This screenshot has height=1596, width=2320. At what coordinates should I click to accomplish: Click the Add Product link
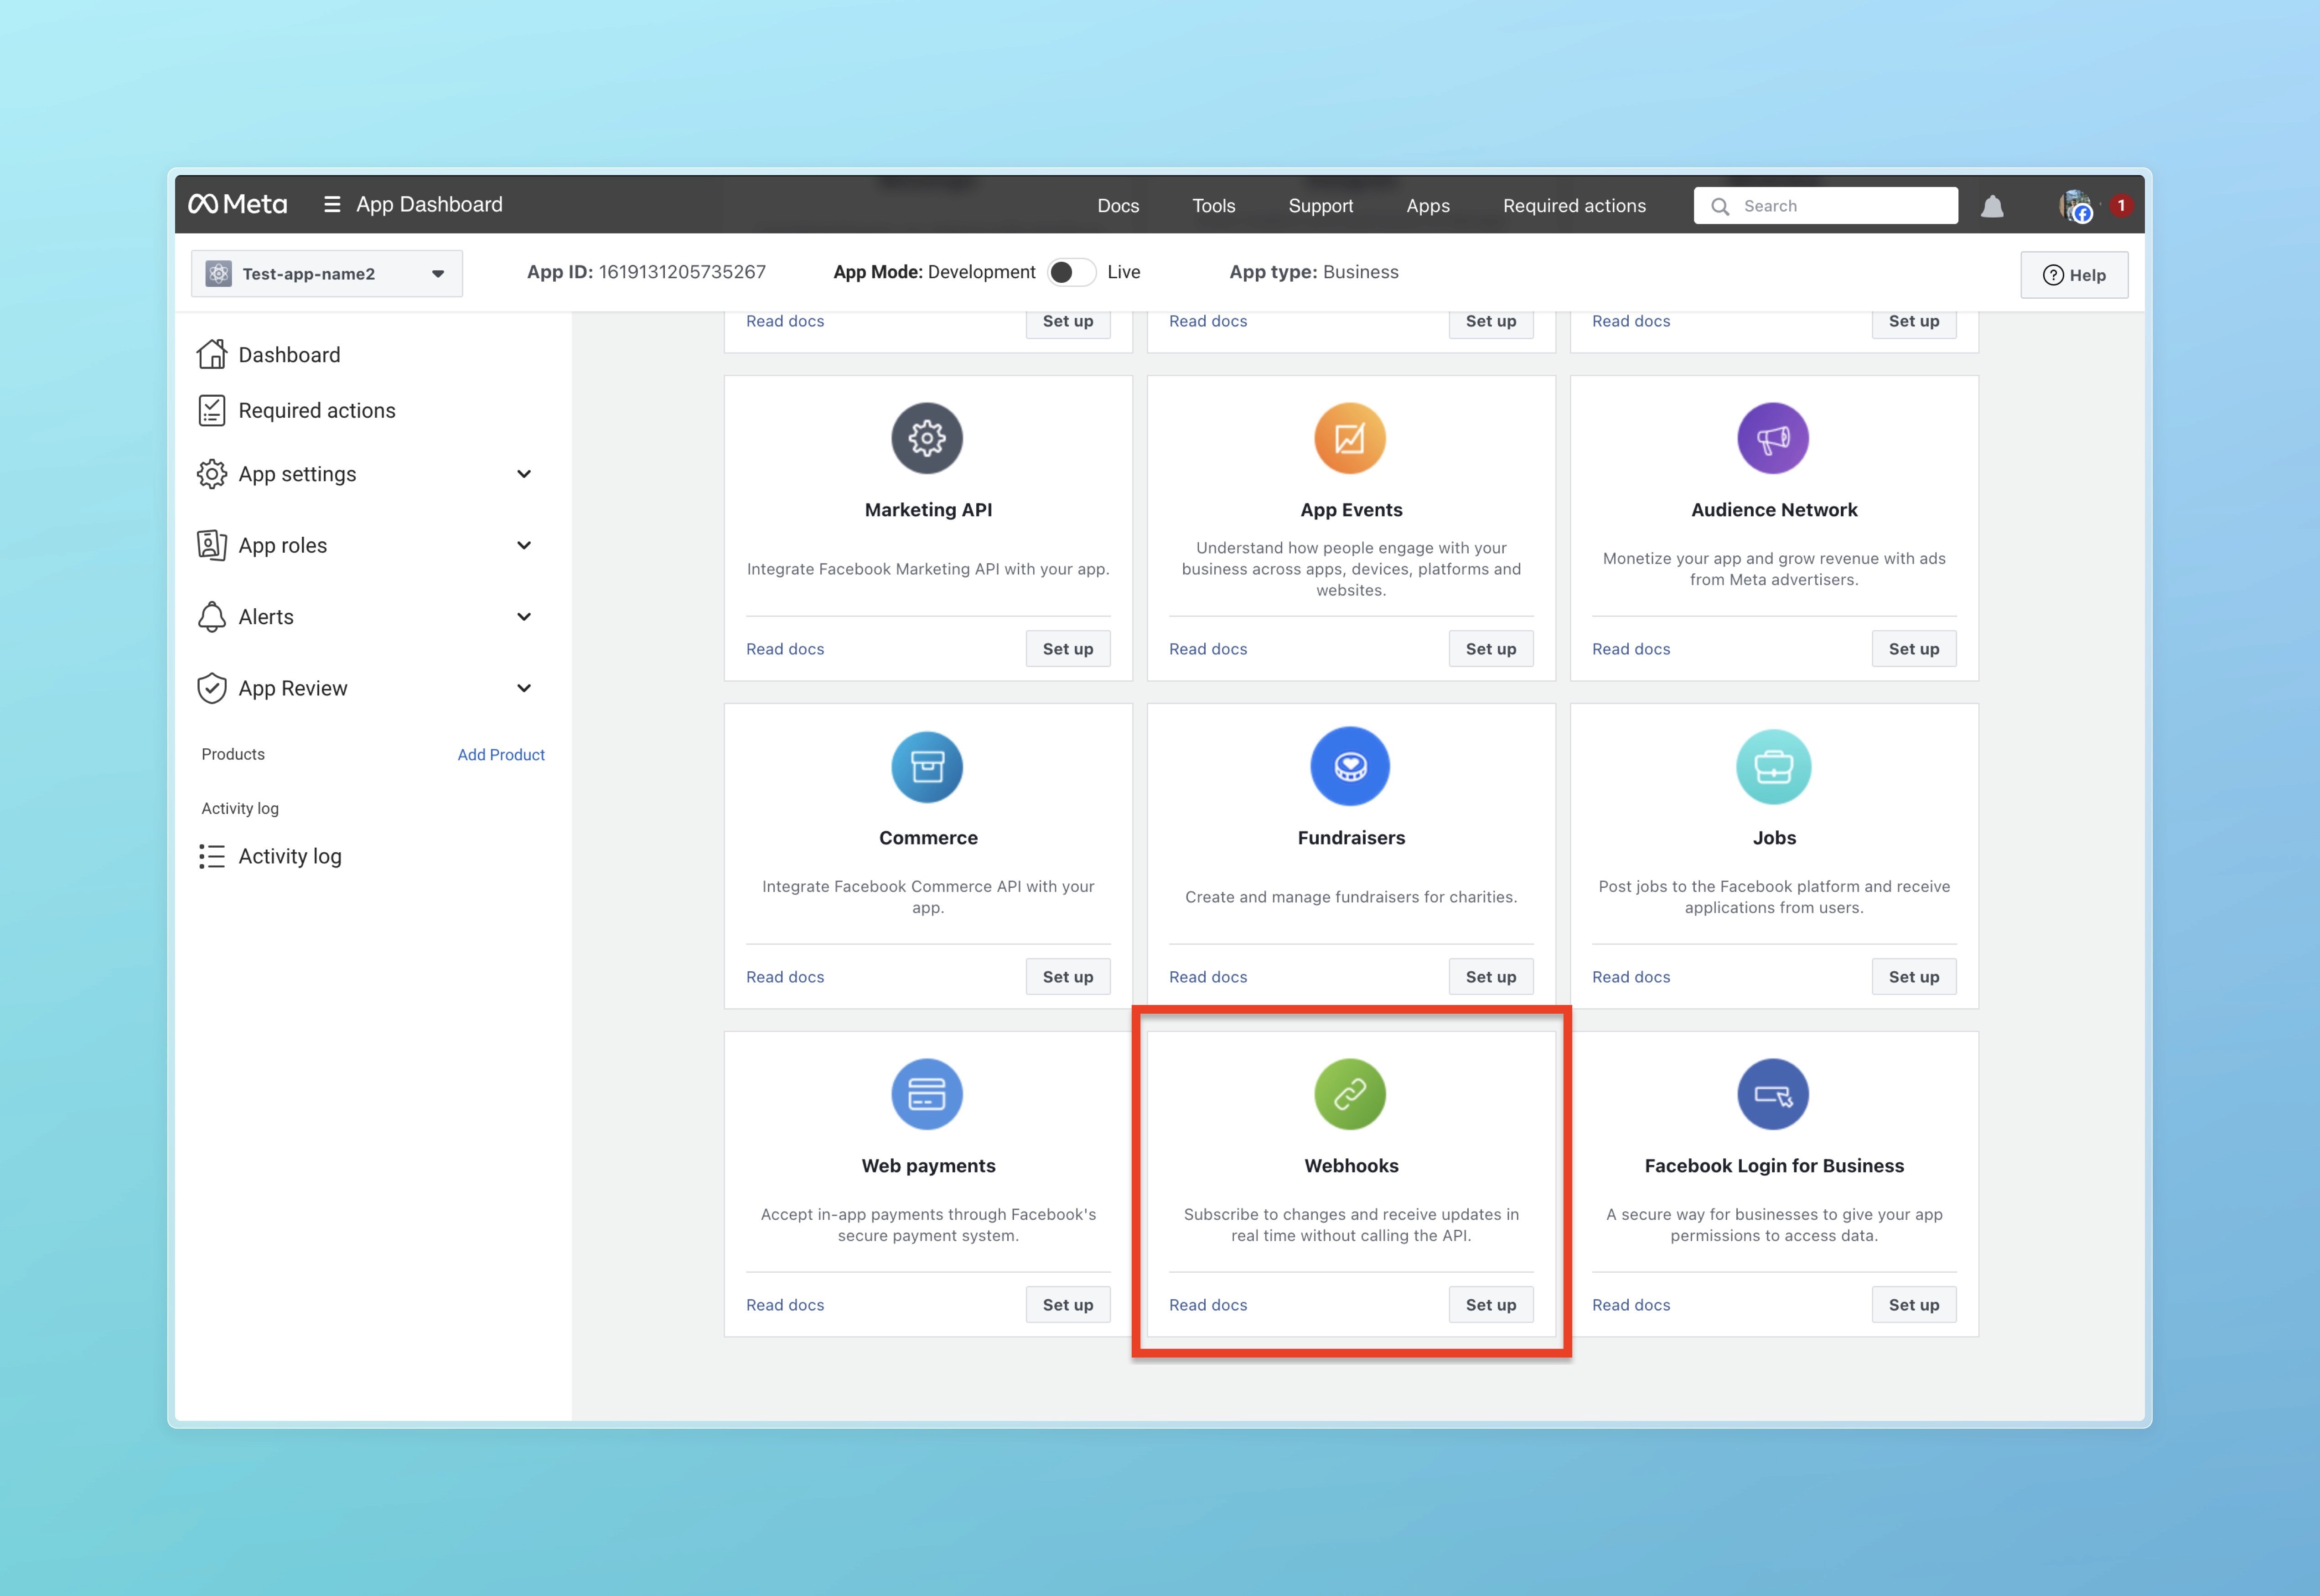point(501,755)
